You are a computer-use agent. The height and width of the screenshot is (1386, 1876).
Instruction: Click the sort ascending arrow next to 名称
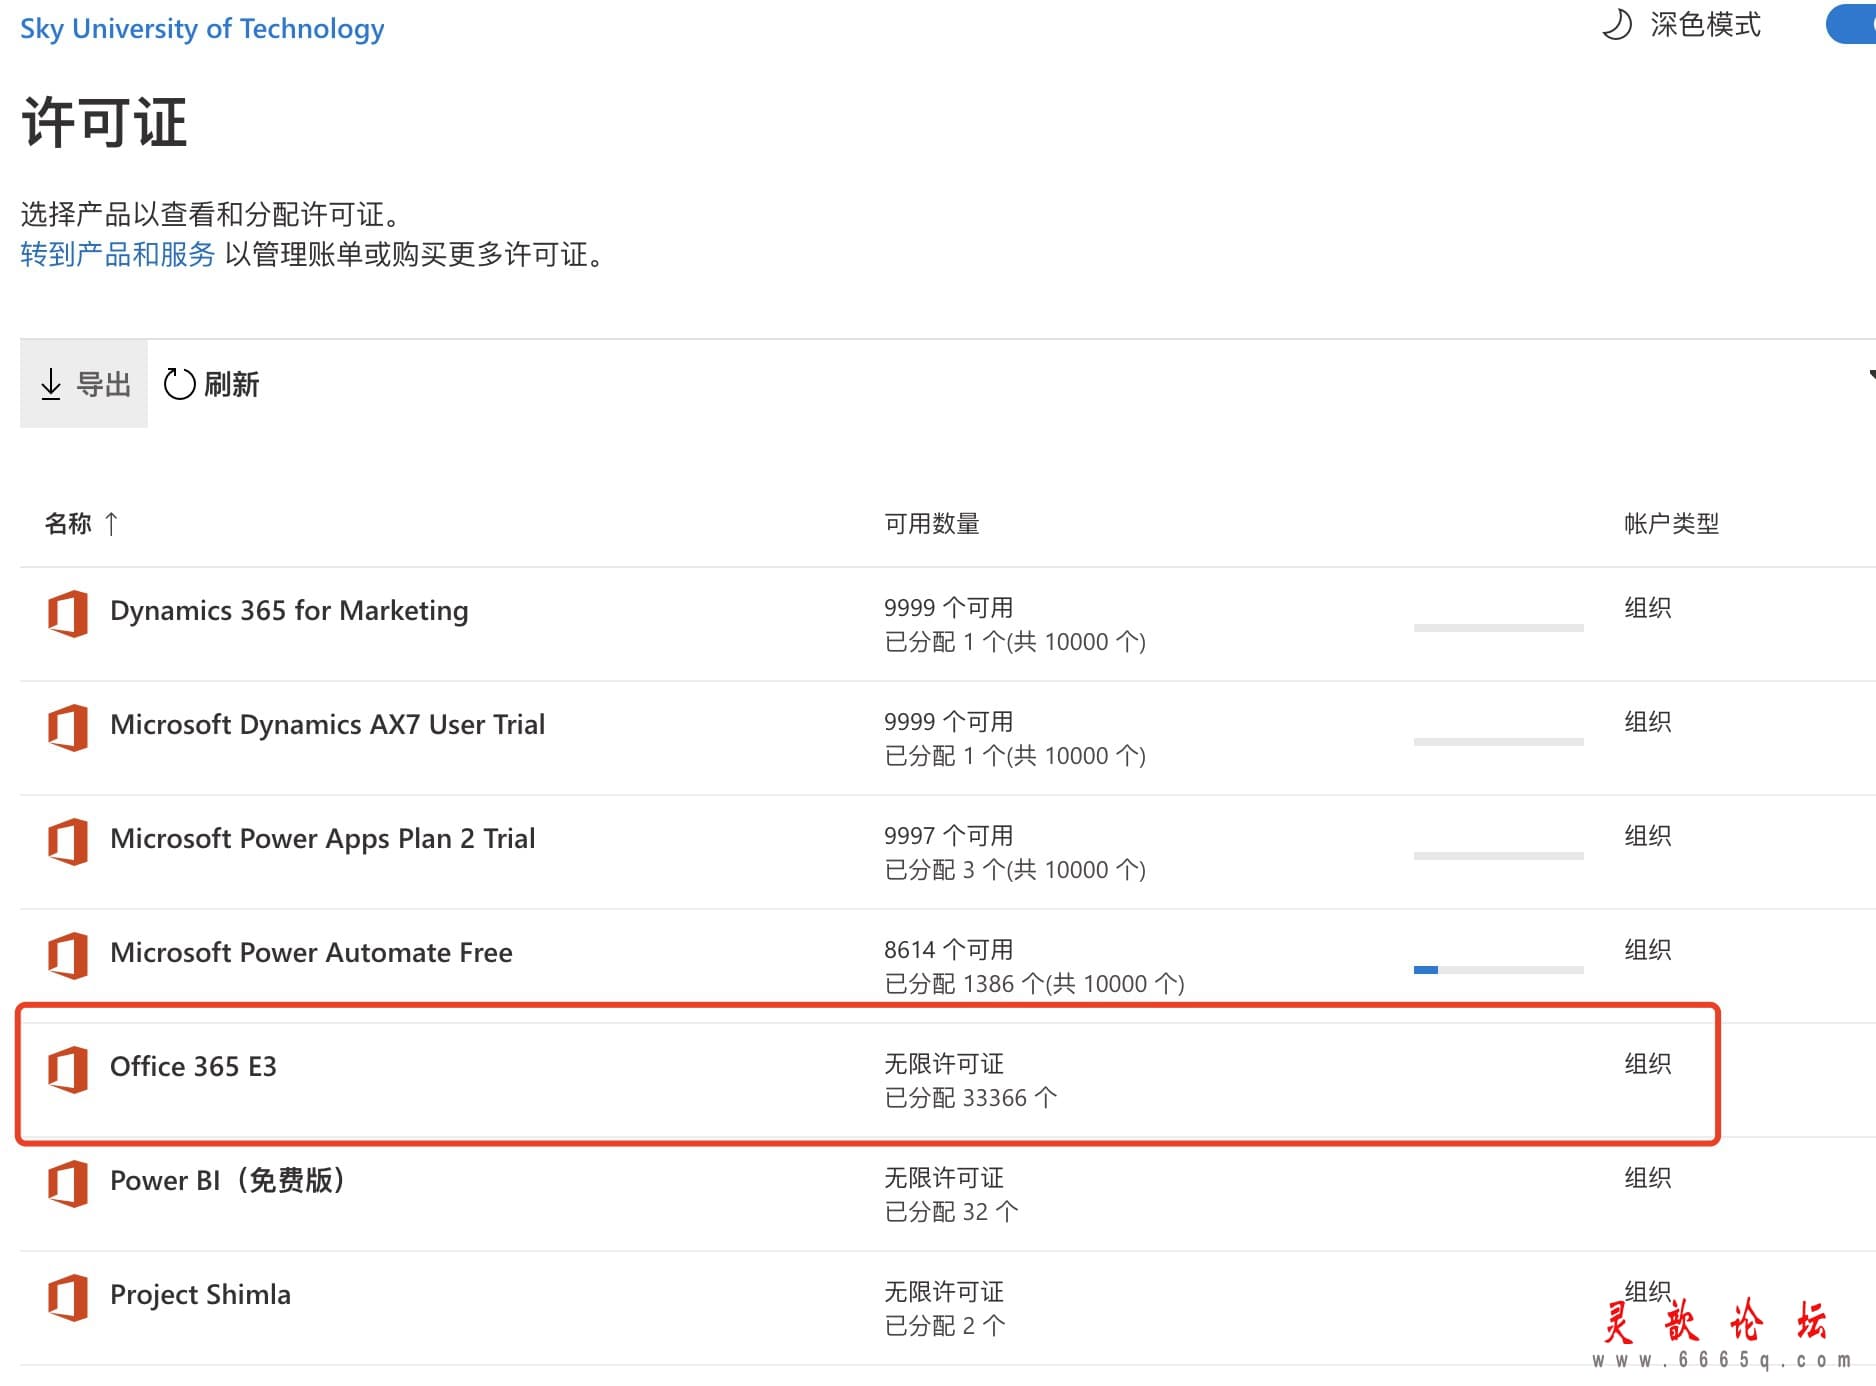(x=111, y=523)
